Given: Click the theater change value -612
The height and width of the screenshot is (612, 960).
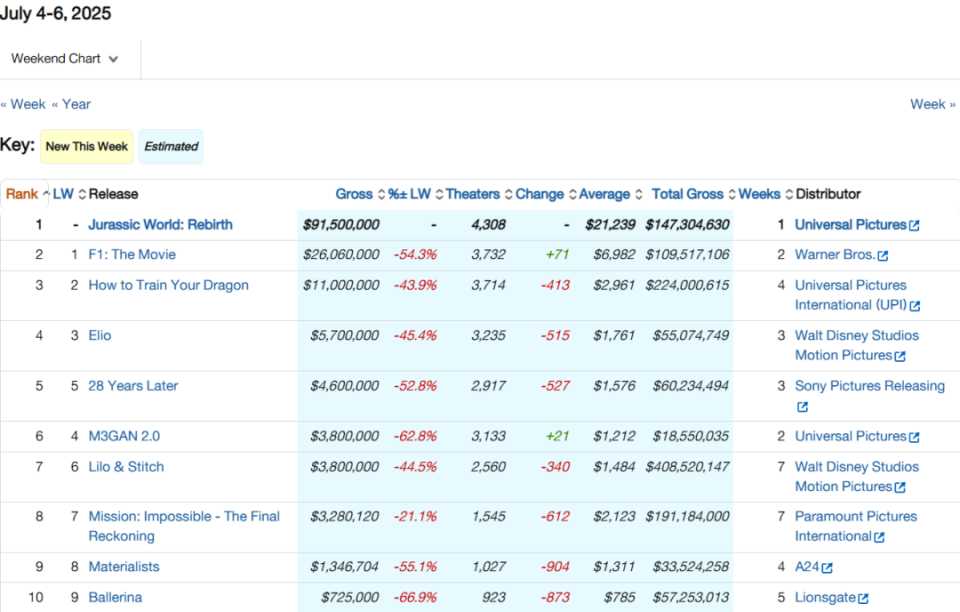Looking at the screenshot, I should [555, 517].
